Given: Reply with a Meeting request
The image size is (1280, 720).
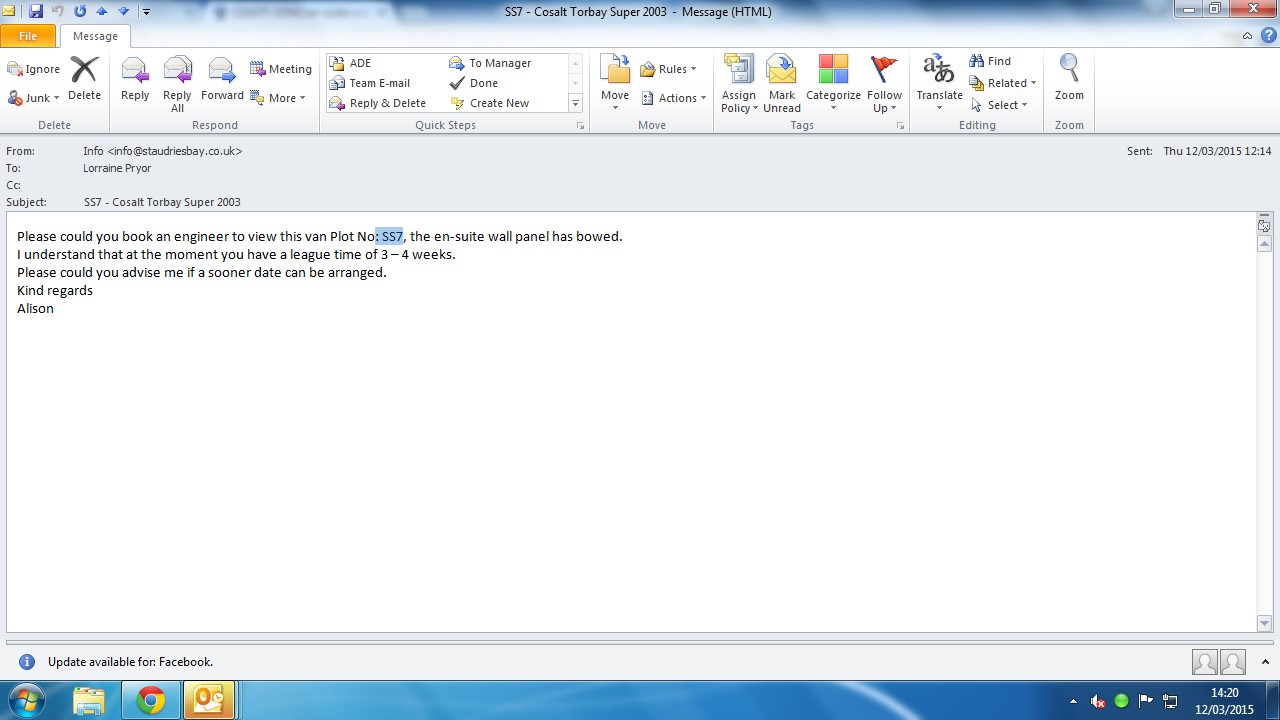Looking at the screenshot, I should point(281,69).
